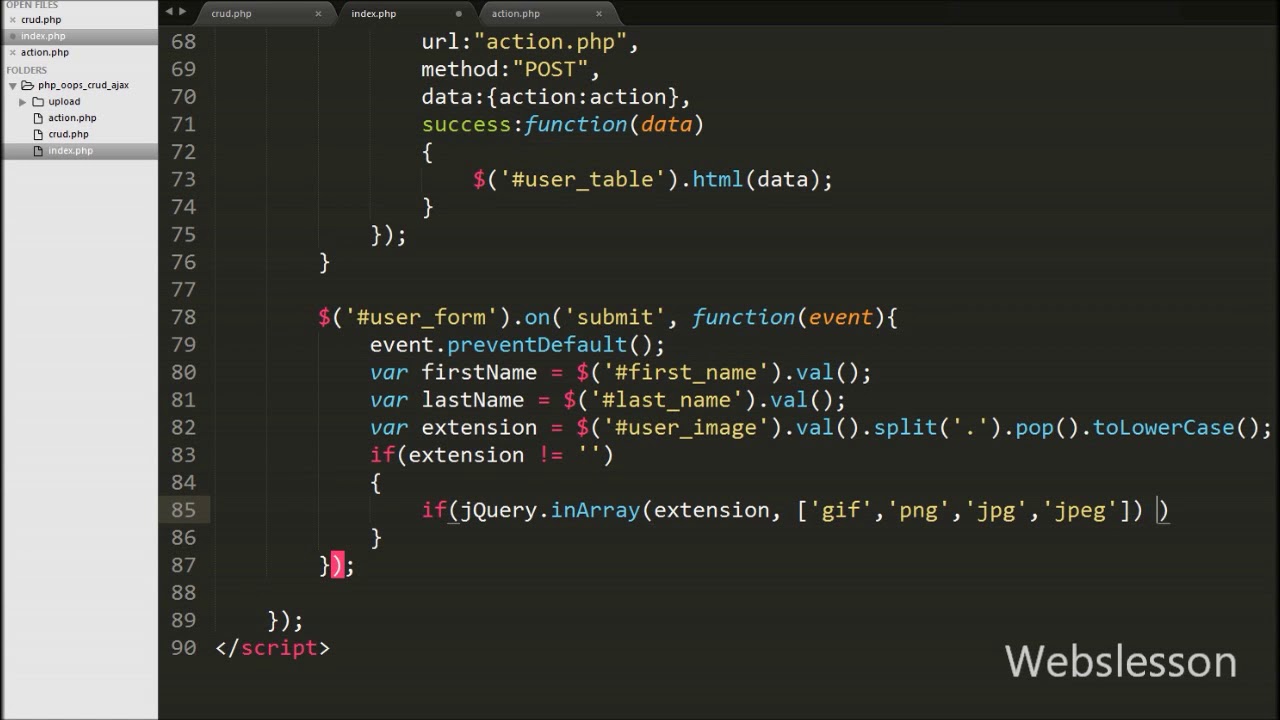1280x720 pixels.
Task: Click the '#user_image' selector string
Action: [x=686, y=428]
